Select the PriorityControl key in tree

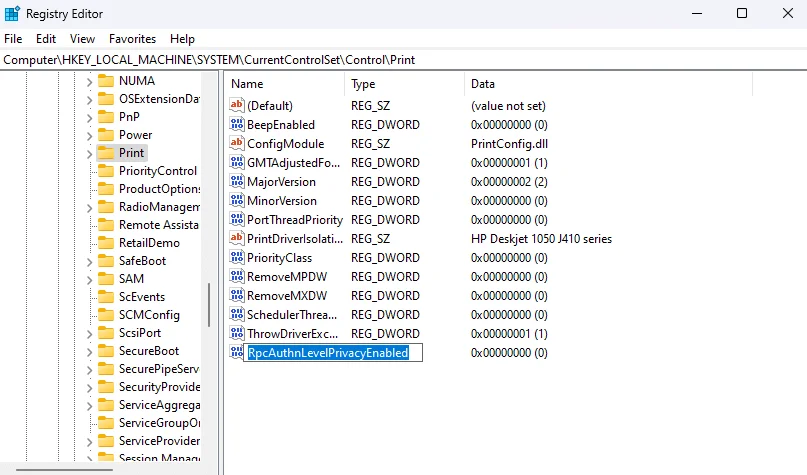click(157, 171)
